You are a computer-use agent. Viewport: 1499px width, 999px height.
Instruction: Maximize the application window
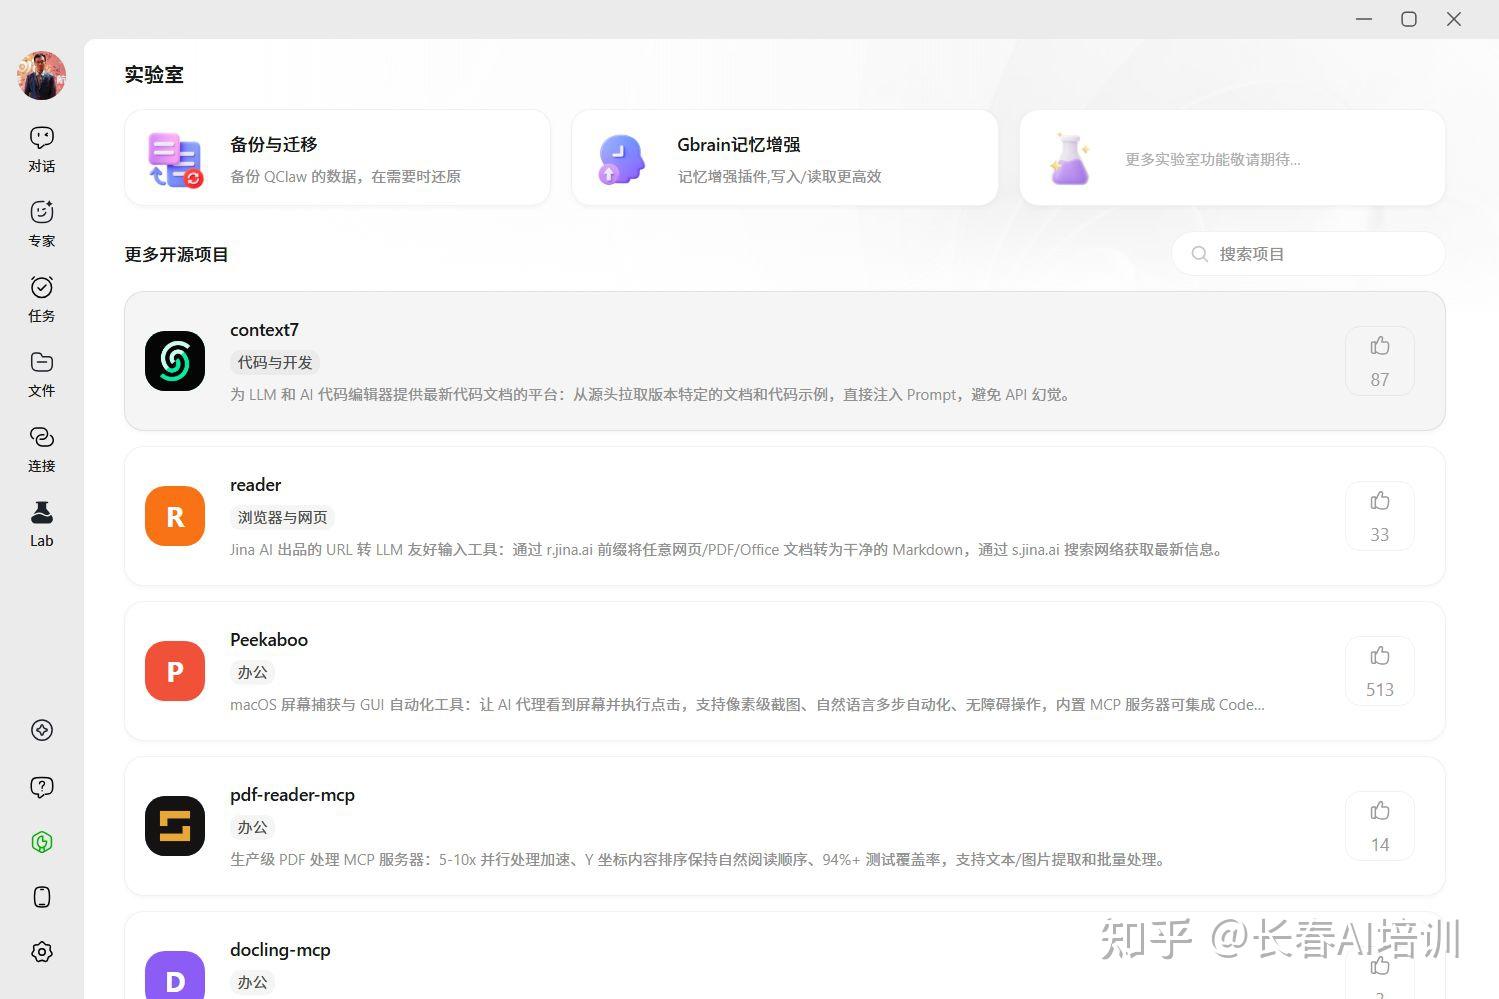click(1409, 19)
